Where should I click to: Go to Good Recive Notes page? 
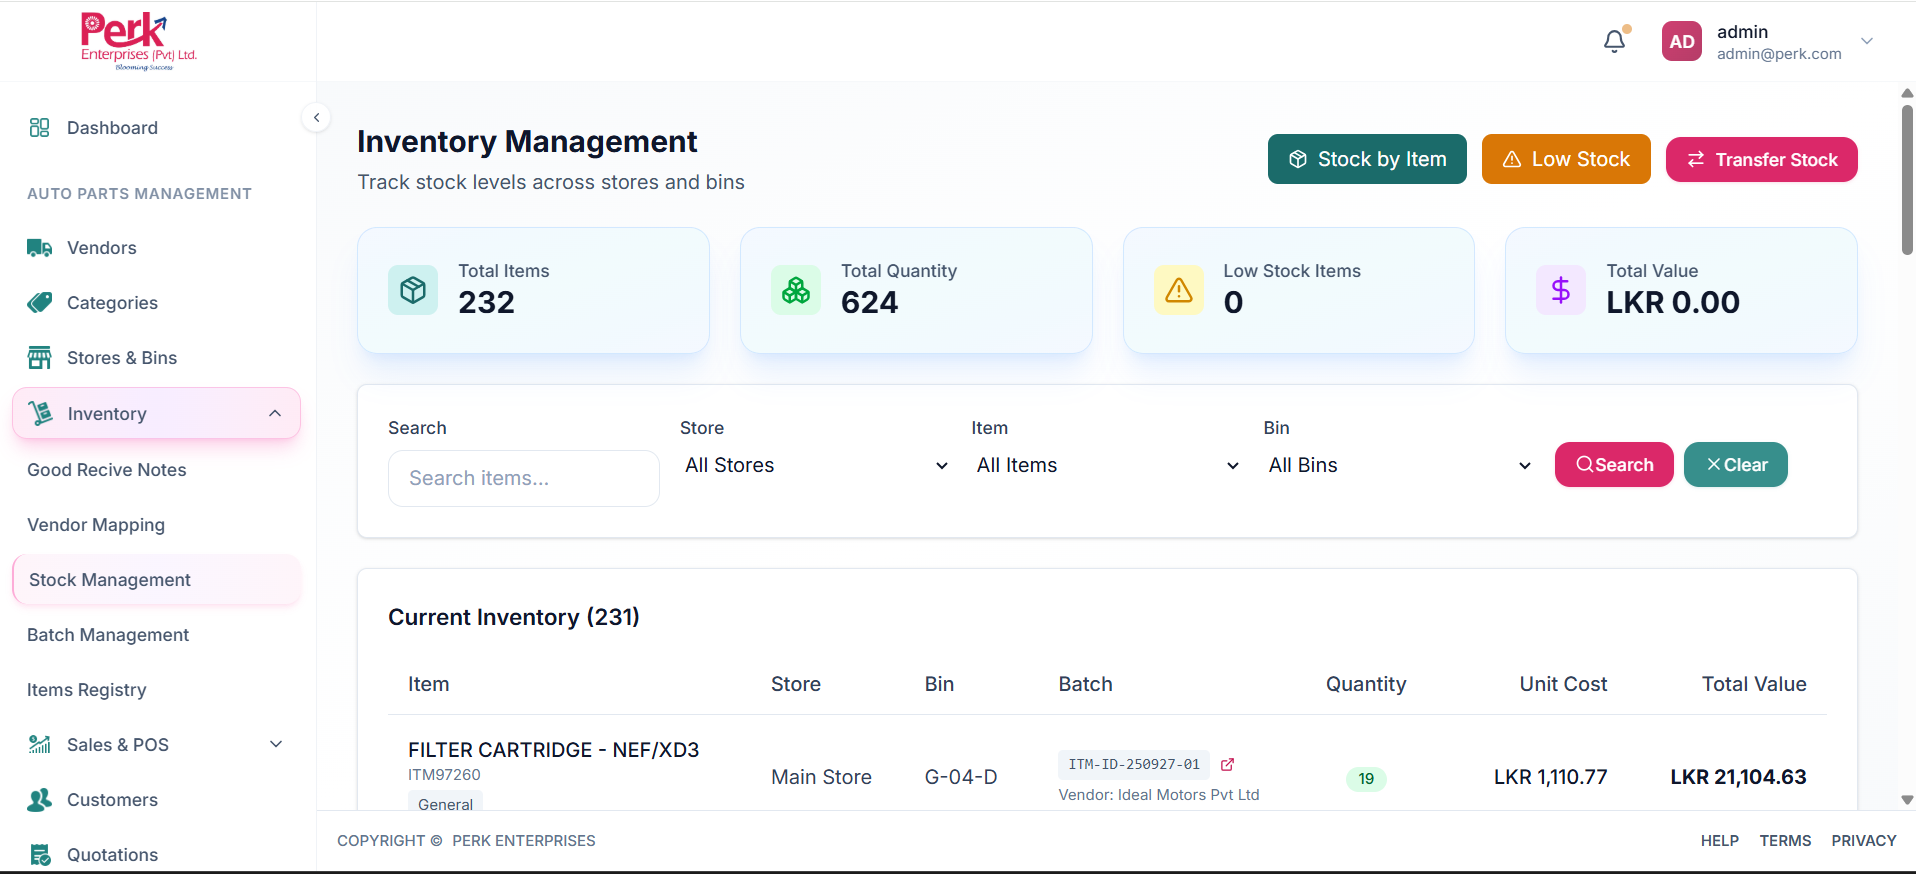pyautogui.click(x=107, y=470)
